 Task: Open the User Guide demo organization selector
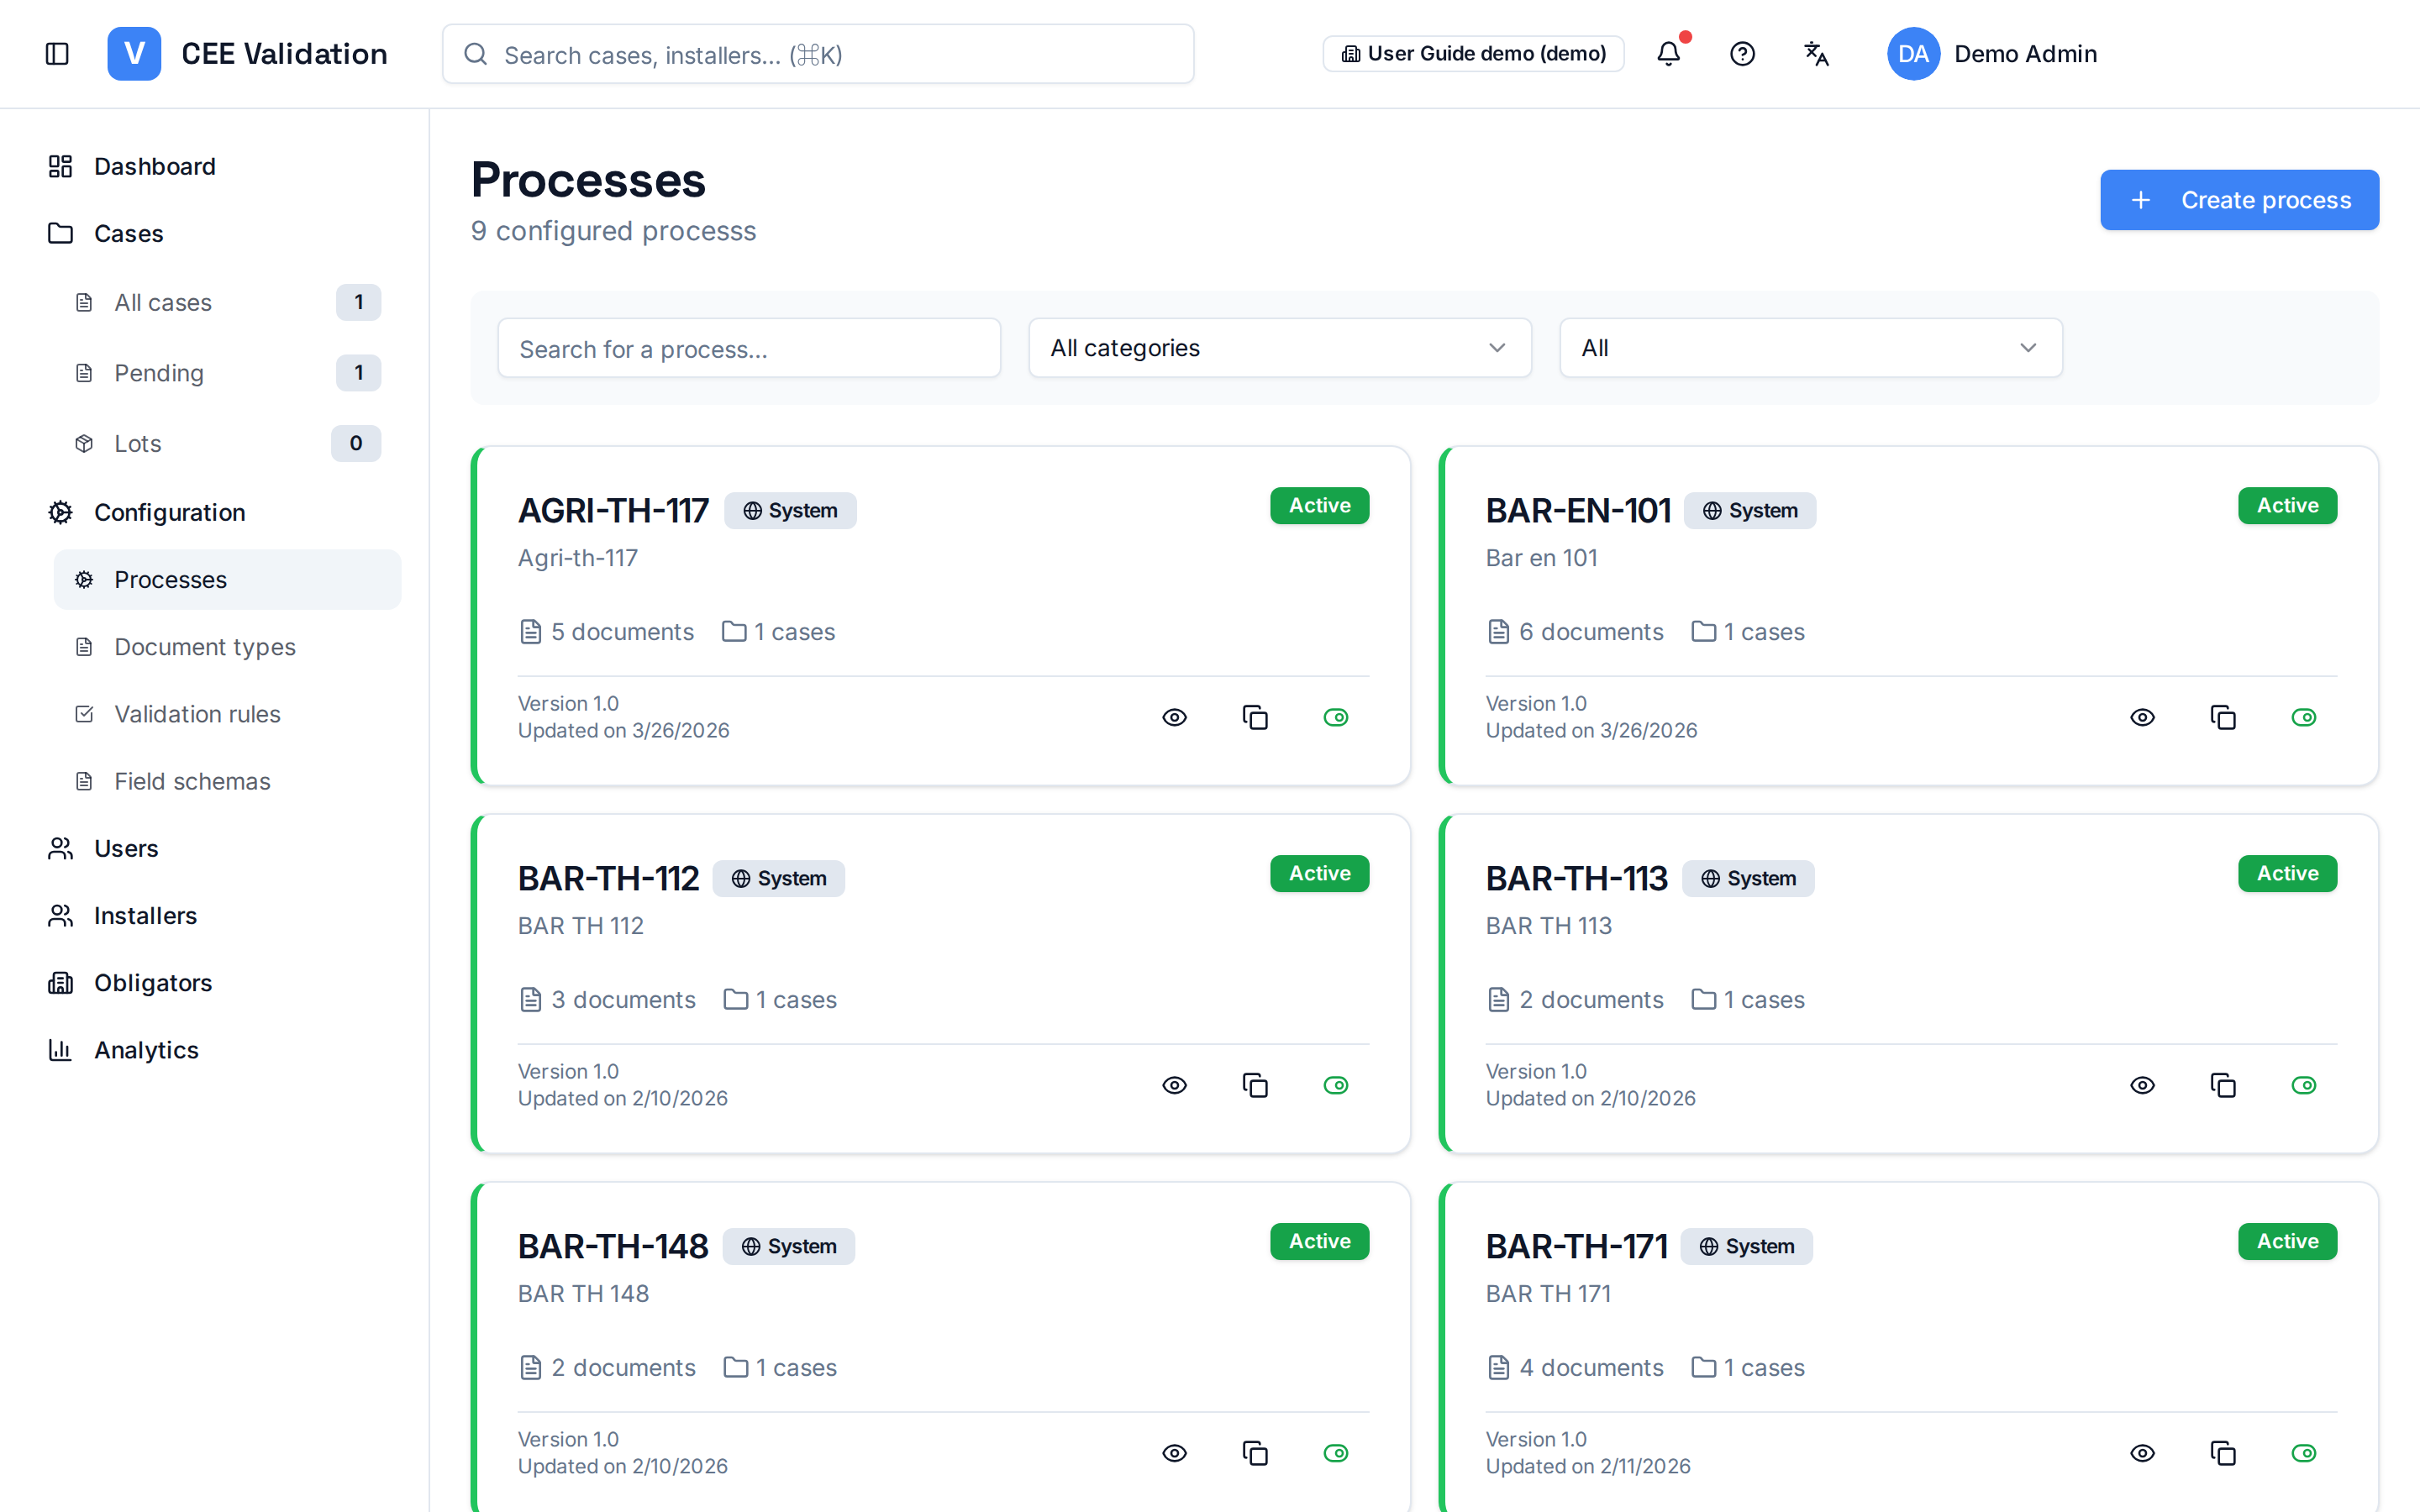tap(1473, 54)
